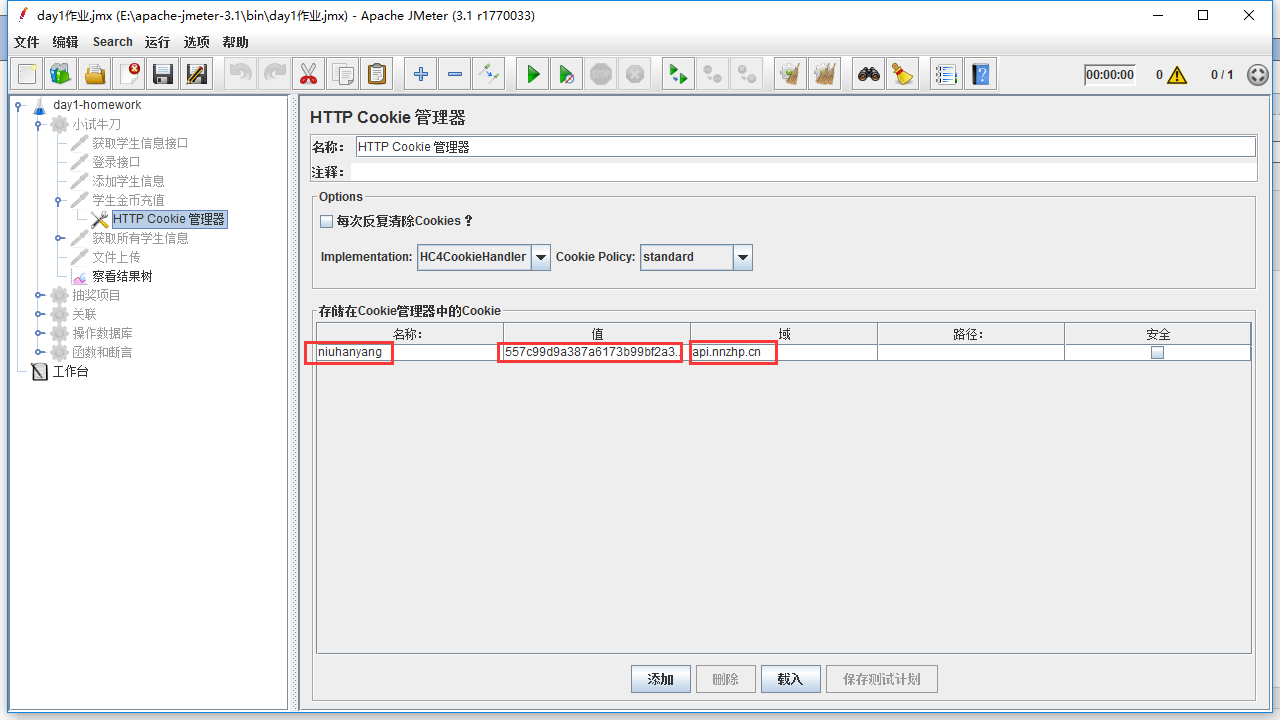Select 文件上传 in the tree
Image resolution: width=1280 pixels, height=720 pixels.
pyautogui.click(x=116, y=257)
